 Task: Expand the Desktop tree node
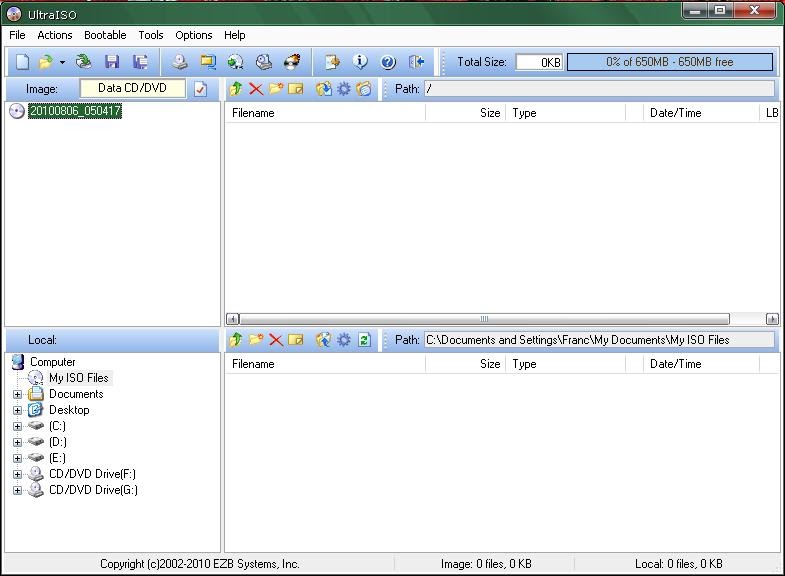pyautogui.click(x=18, y=410)
